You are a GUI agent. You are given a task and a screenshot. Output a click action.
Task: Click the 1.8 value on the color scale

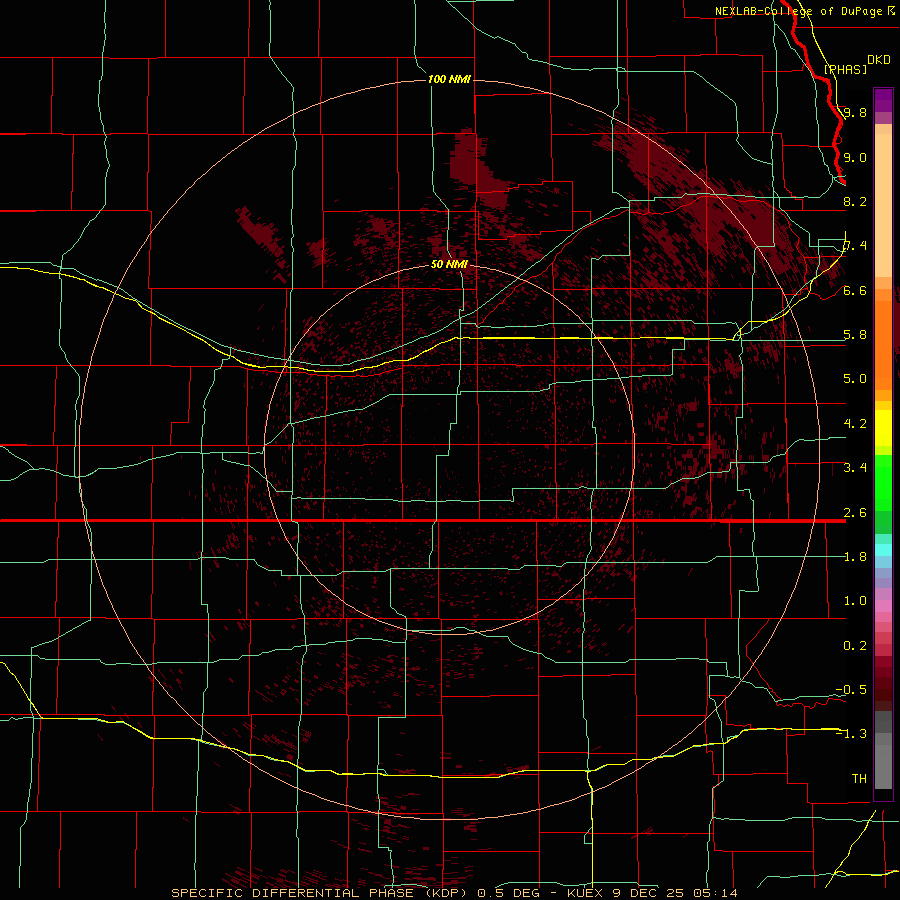pyautogui.click(x=855, y=557)
